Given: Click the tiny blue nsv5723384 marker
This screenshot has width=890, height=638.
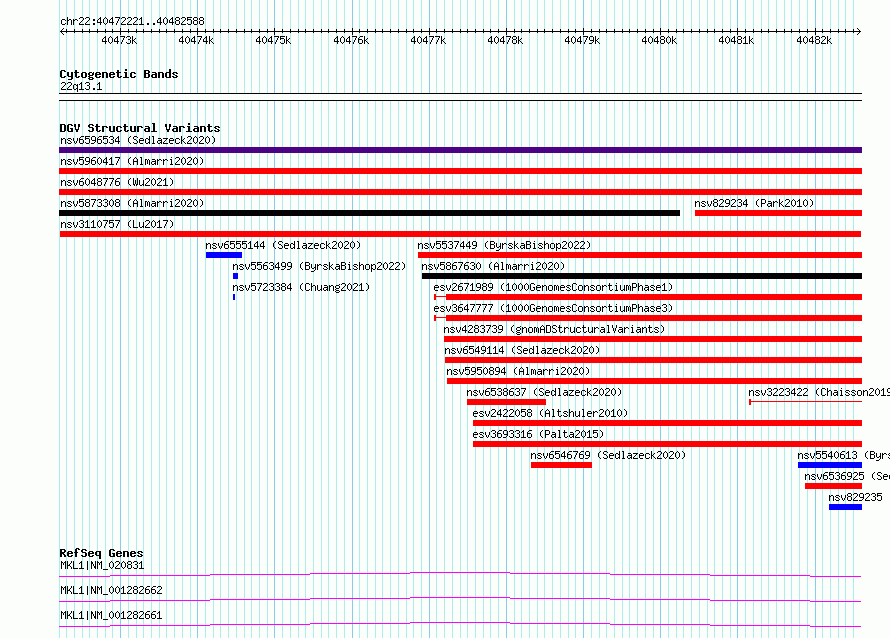Looking at the screenshot, I should [x=234, y=297].
